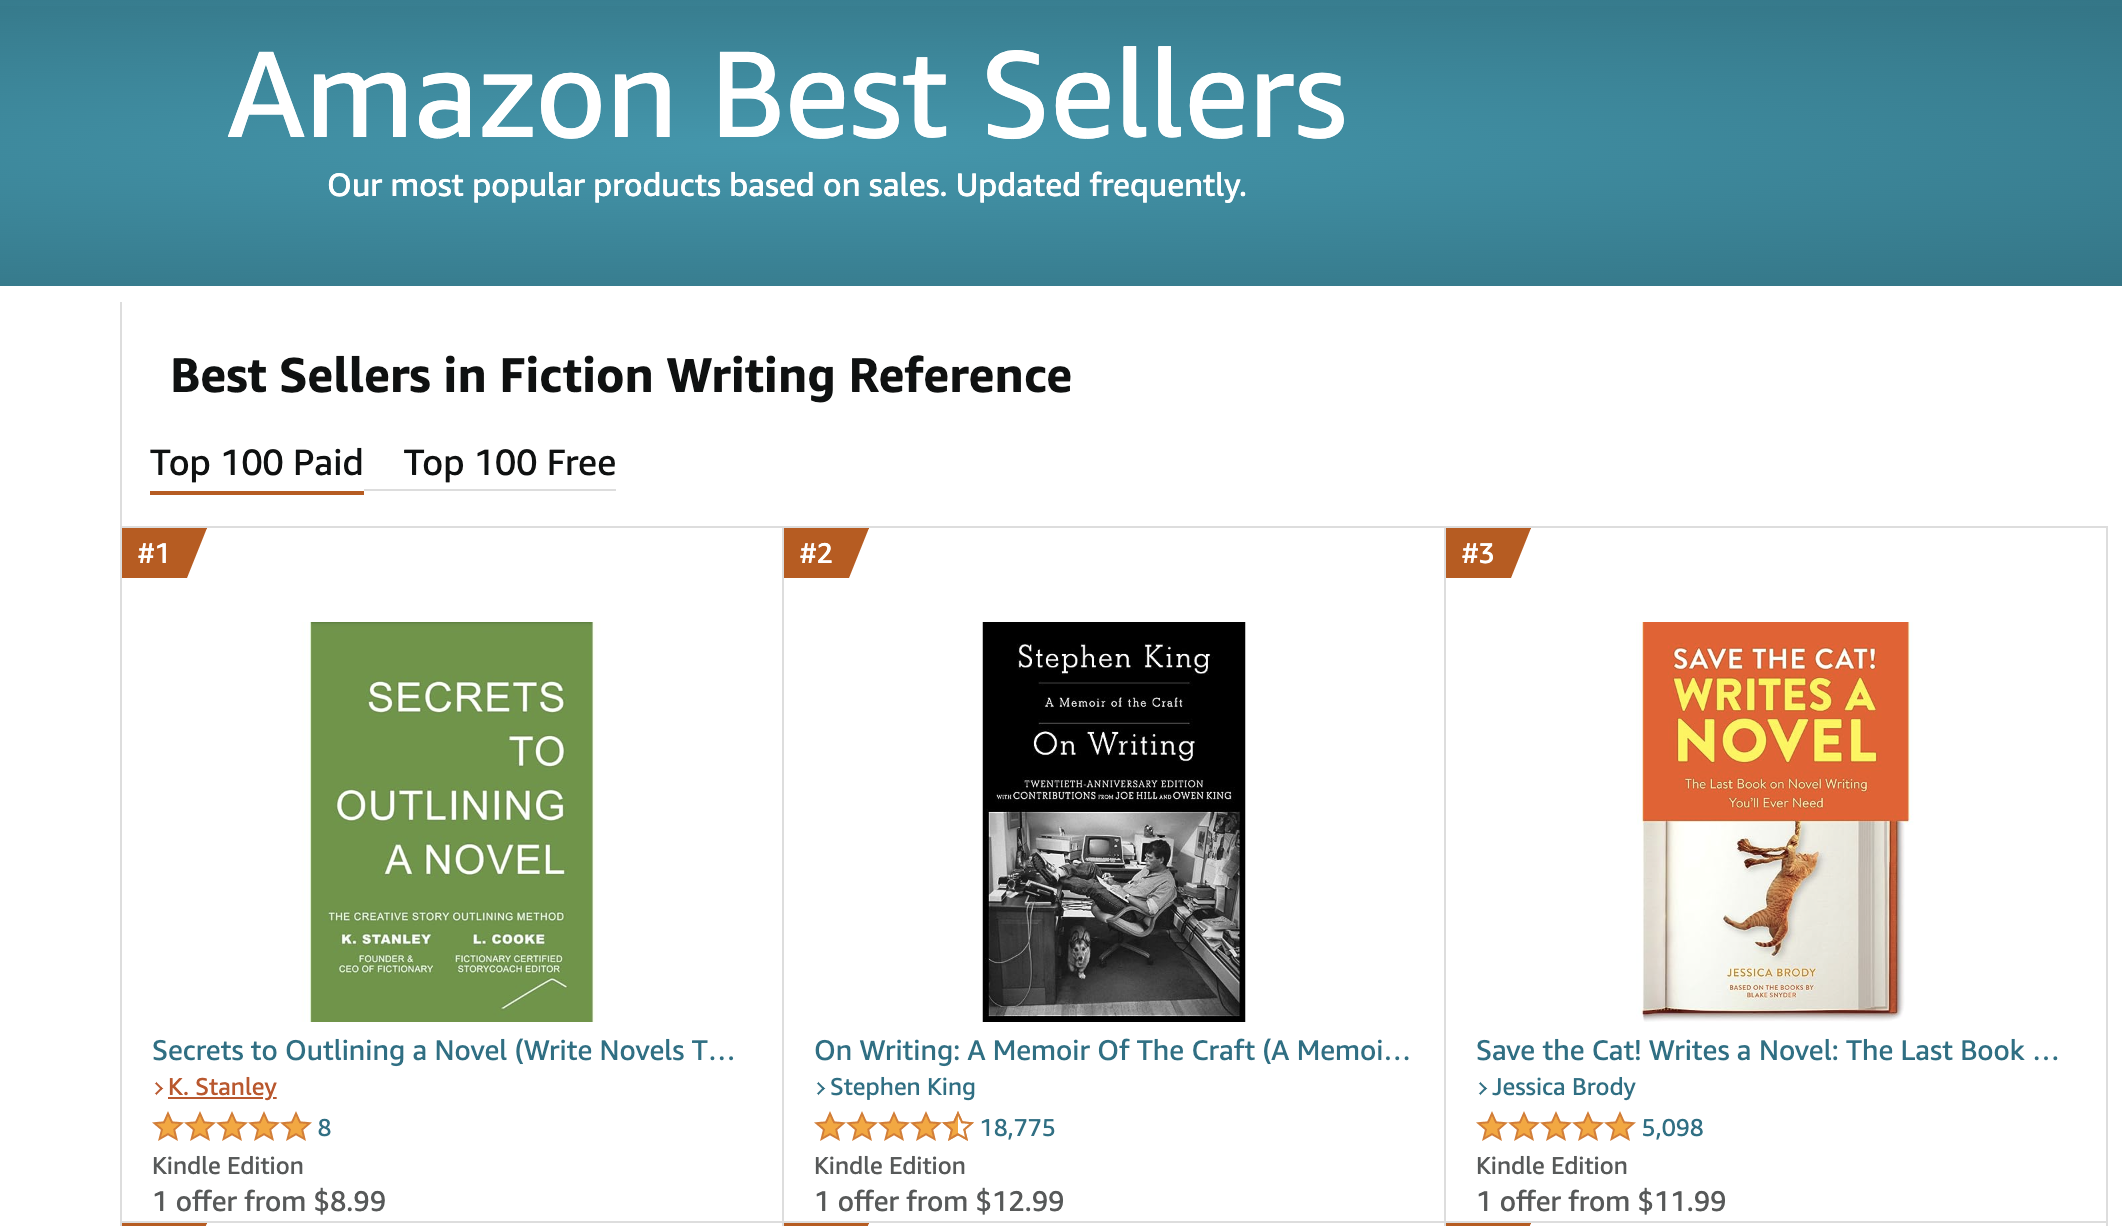This screenshot has width=2122, height=1226.
Task: Select the #3 rank badge
Action: click(x=1484, y=553)
